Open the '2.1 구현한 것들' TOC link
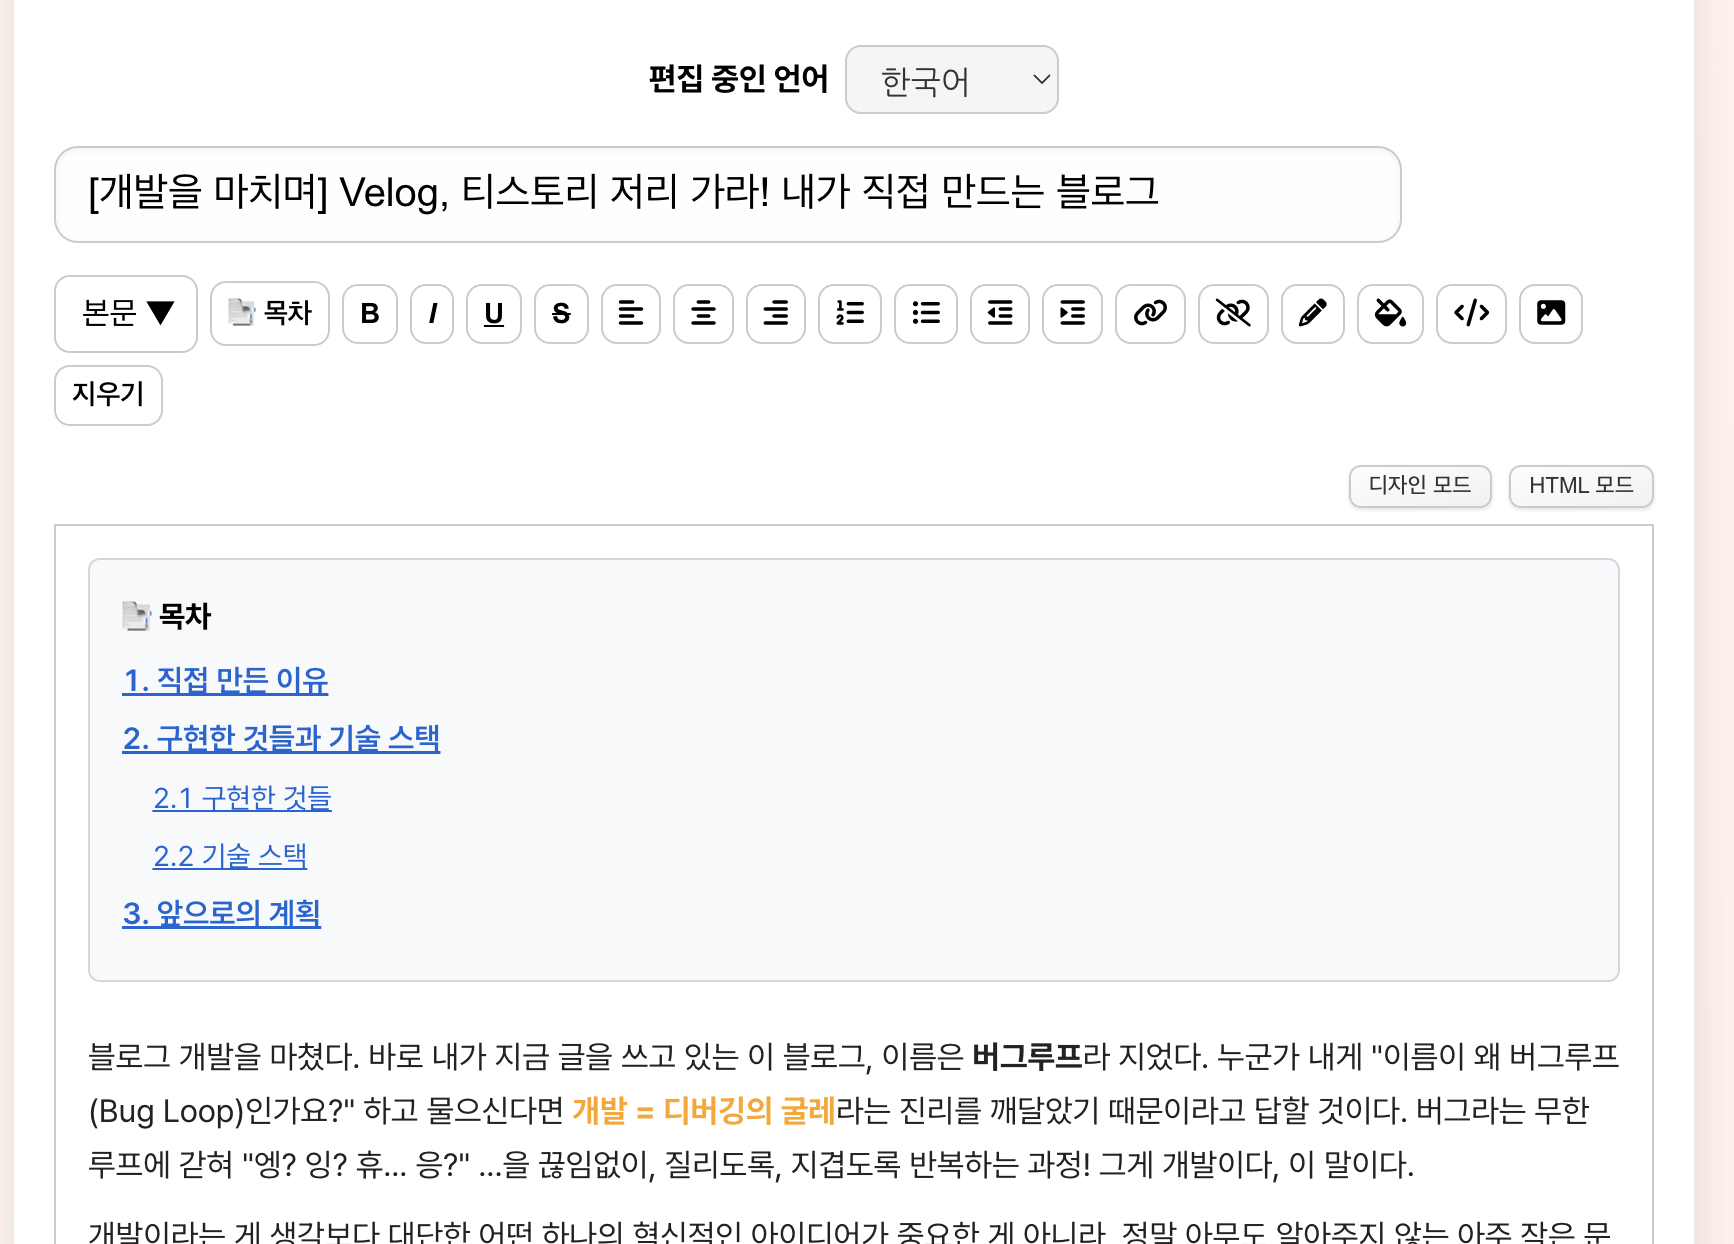Image resolution: width=1734 pixels, height=1244 pixels. pos(242,798)
